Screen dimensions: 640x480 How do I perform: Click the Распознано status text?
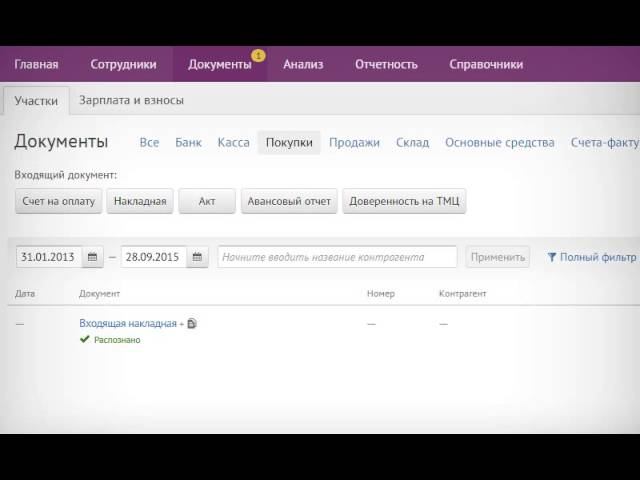117,340
